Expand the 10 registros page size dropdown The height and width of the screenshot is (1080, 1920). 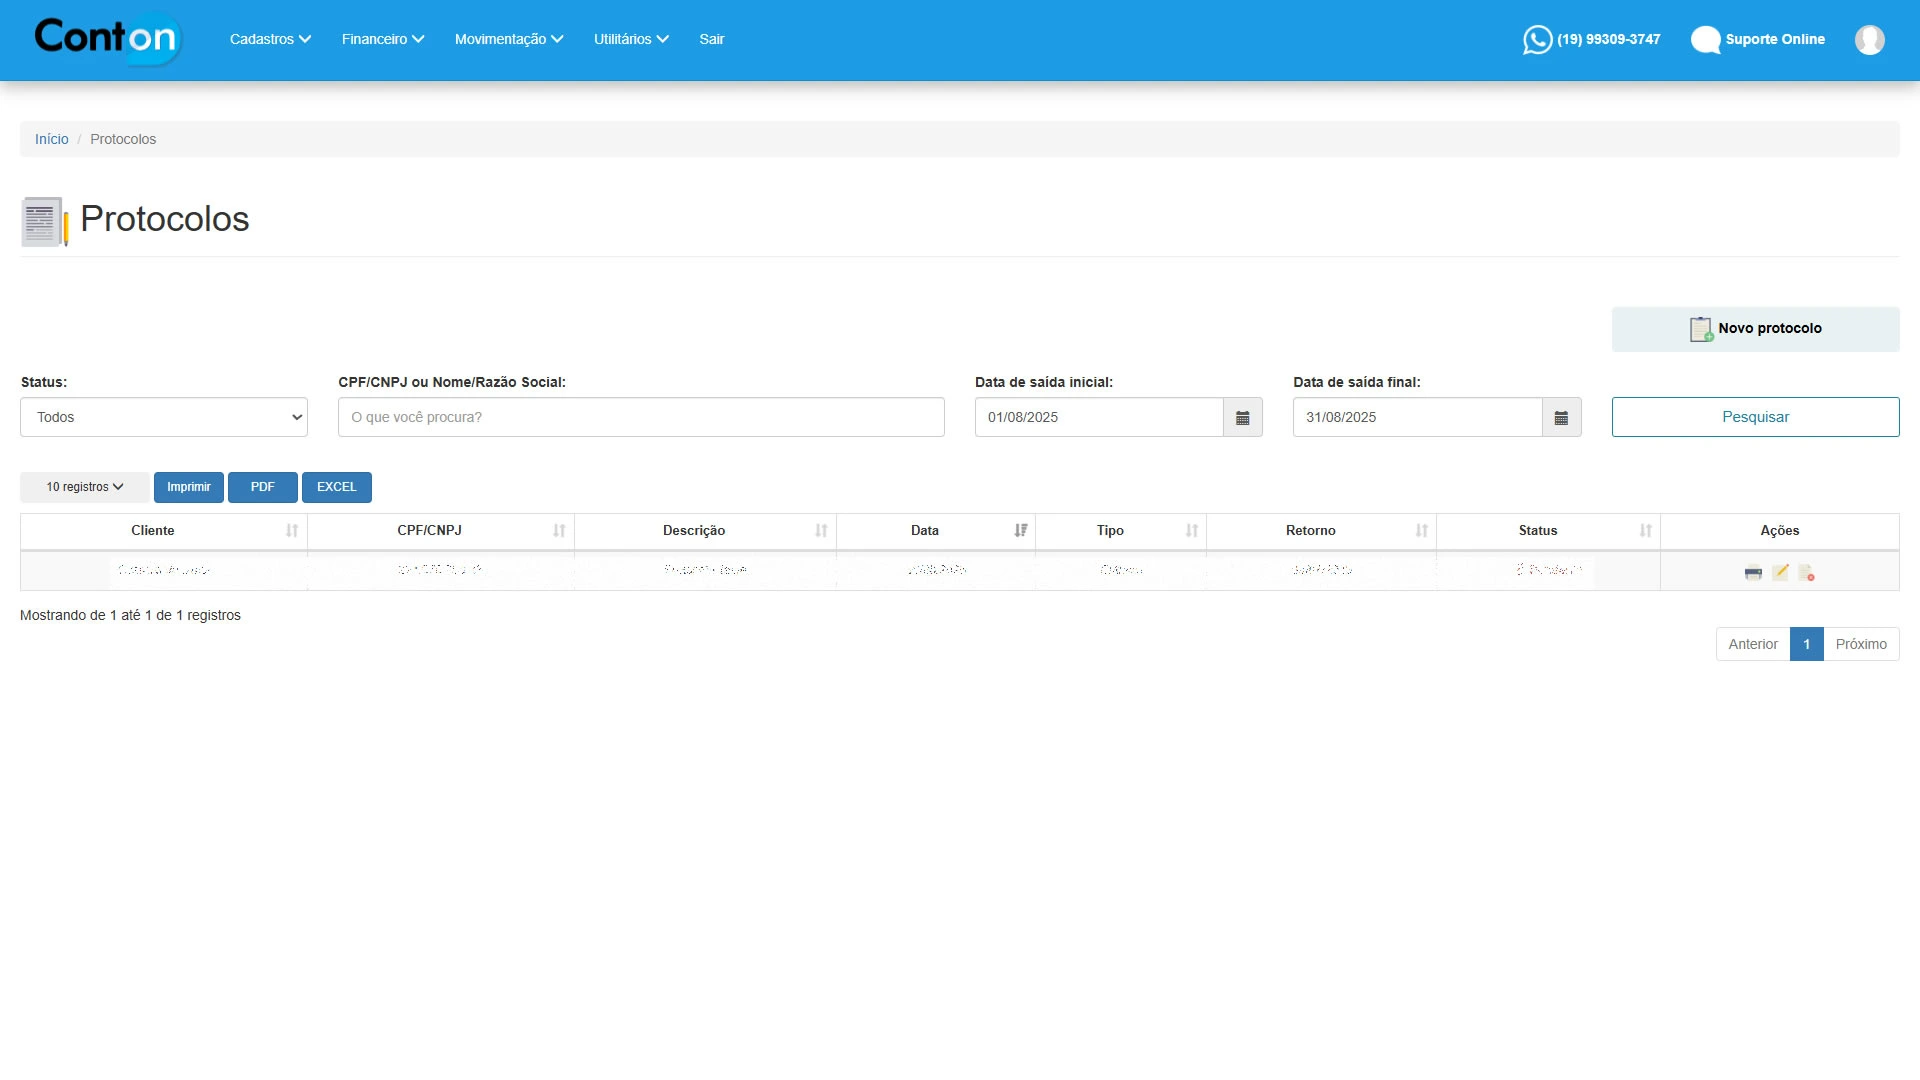(x=85, y=487)
